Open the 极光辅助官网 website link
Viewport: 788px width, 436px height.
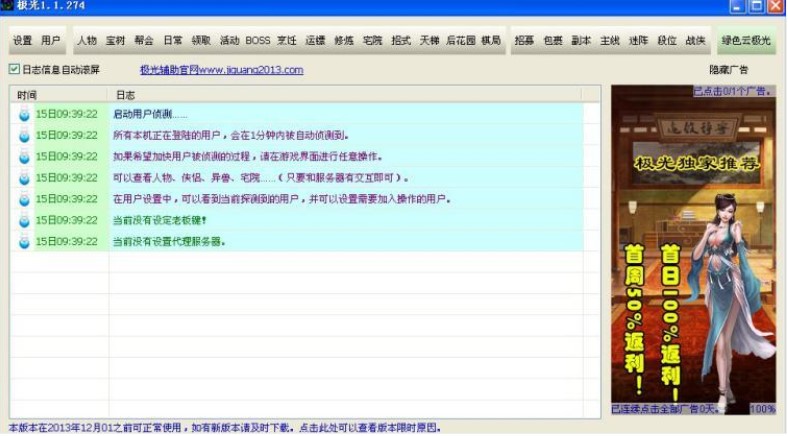221,70
